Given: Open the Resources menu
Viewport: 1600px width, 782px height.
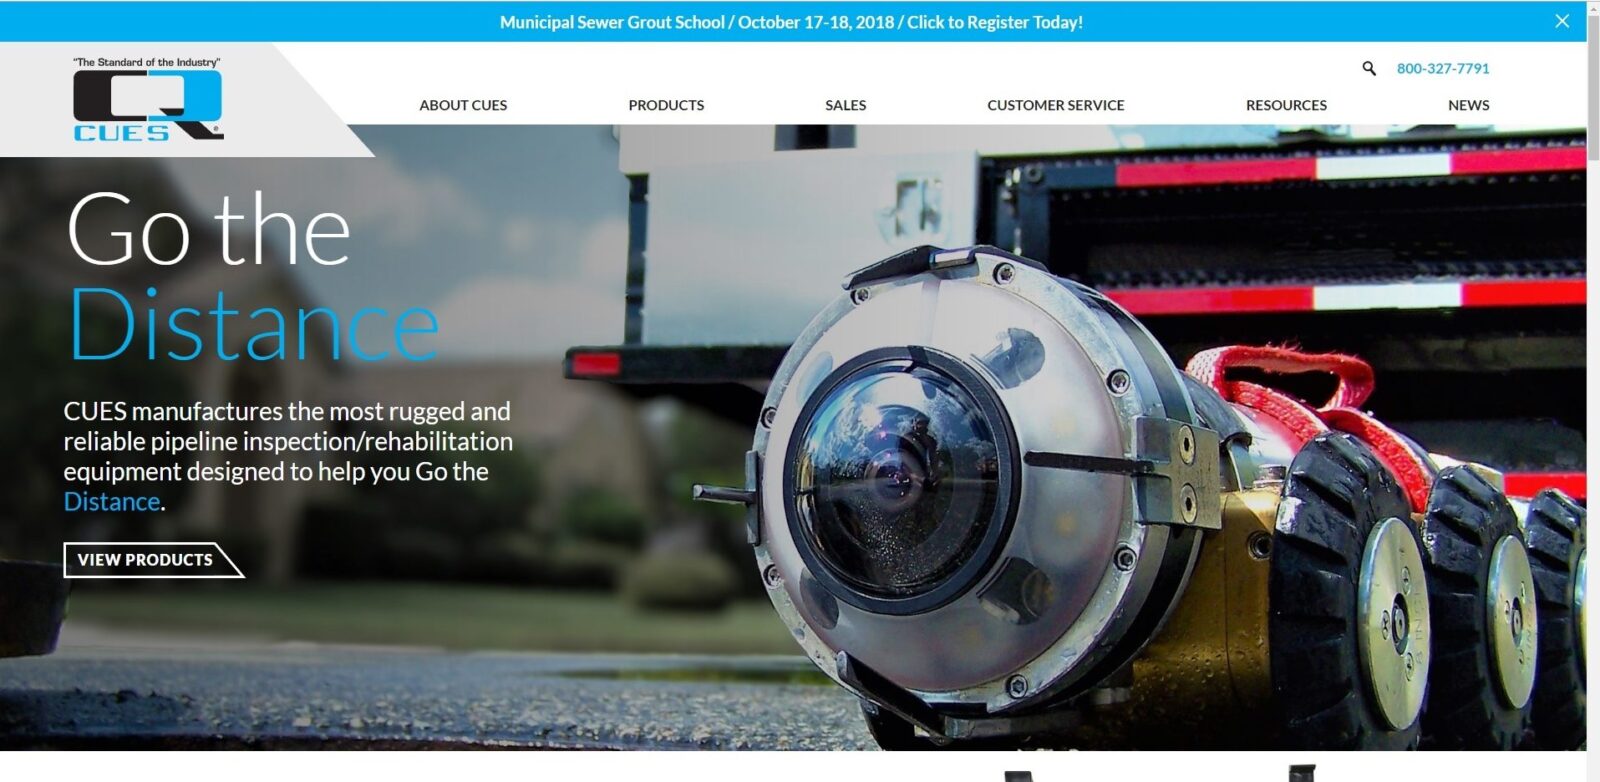Looking at the screenshot, I should click(1286, 105).
